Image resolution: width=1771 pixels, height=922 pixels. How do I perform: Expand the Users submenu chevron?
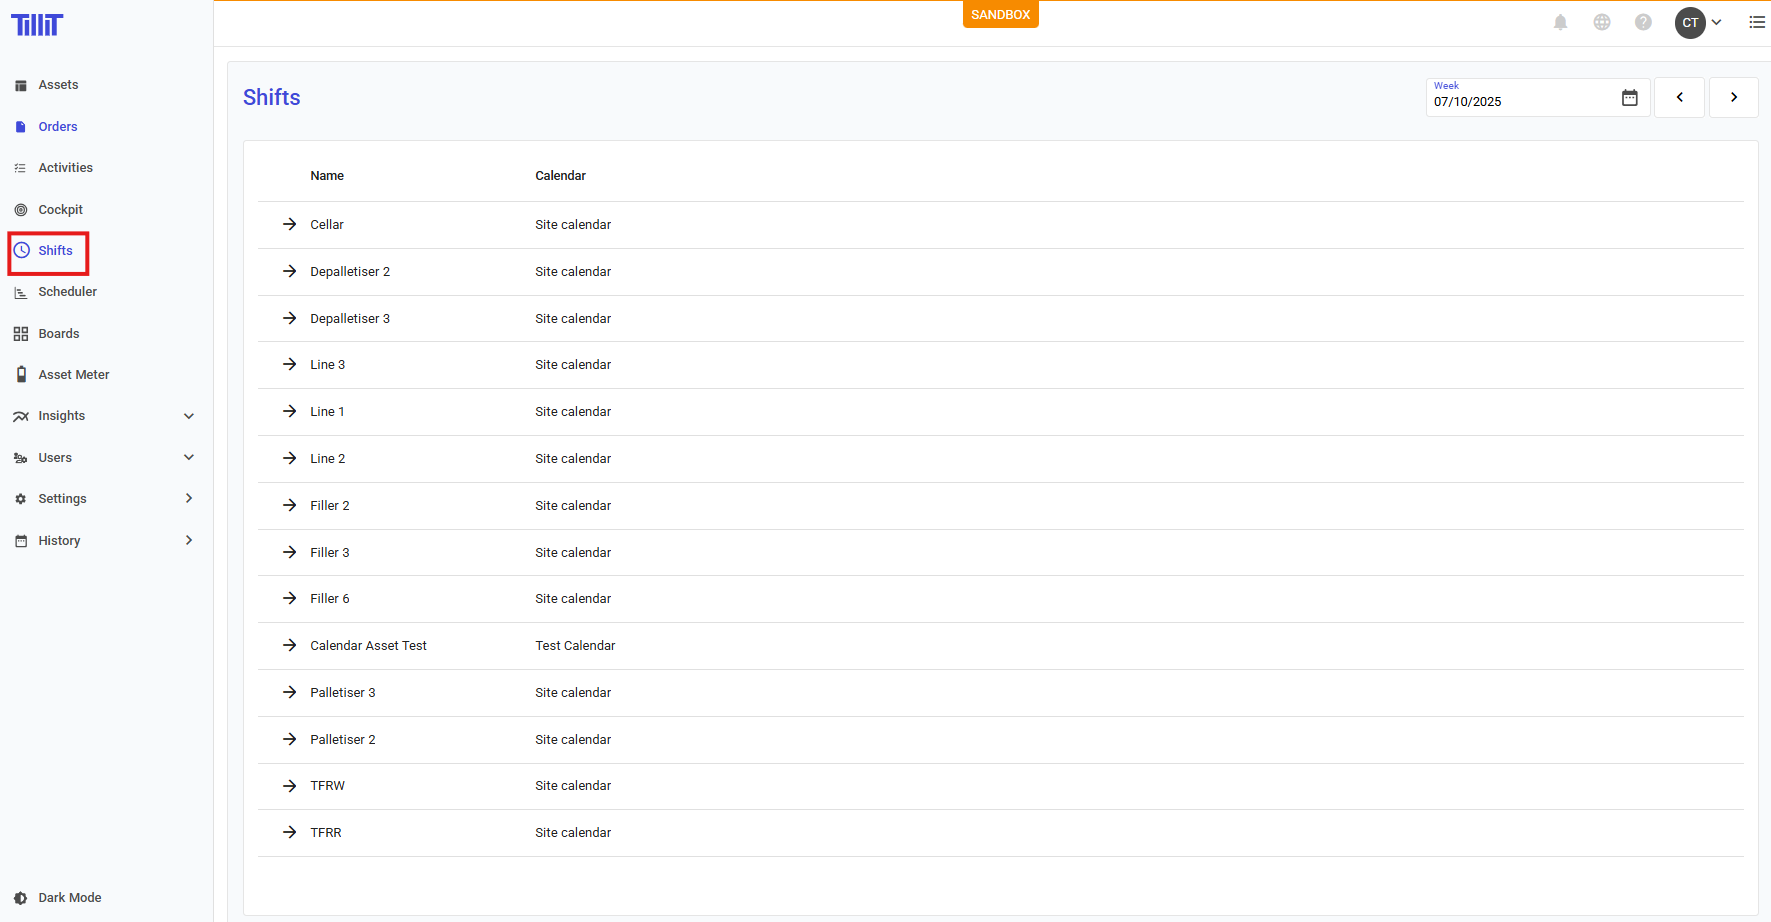click(x=189, y=458)
